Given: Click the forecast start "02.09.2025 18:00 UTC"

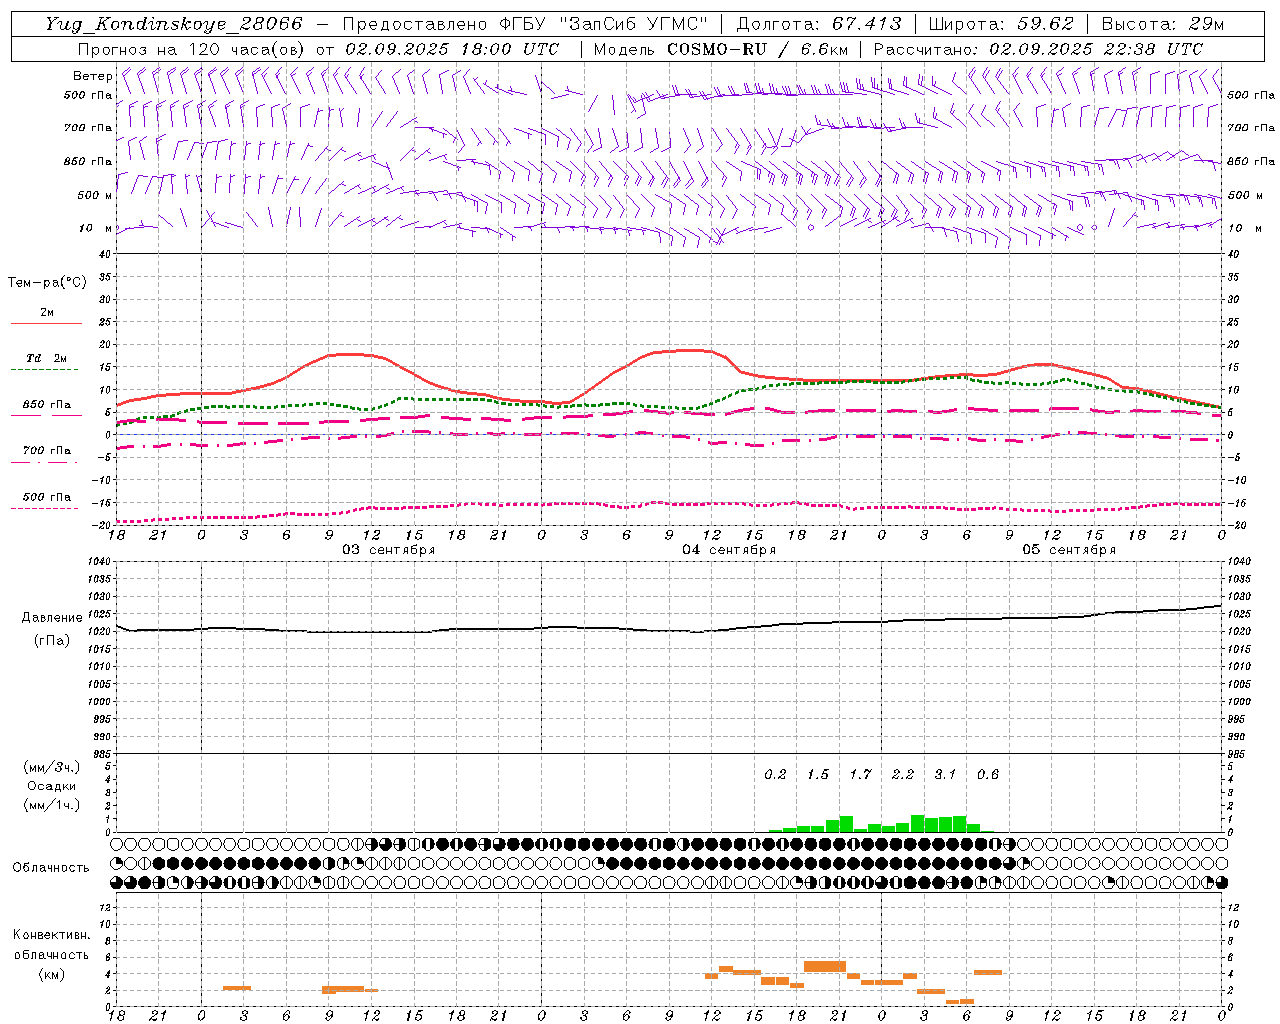Looking at the screenshot, I should point(452,49).
